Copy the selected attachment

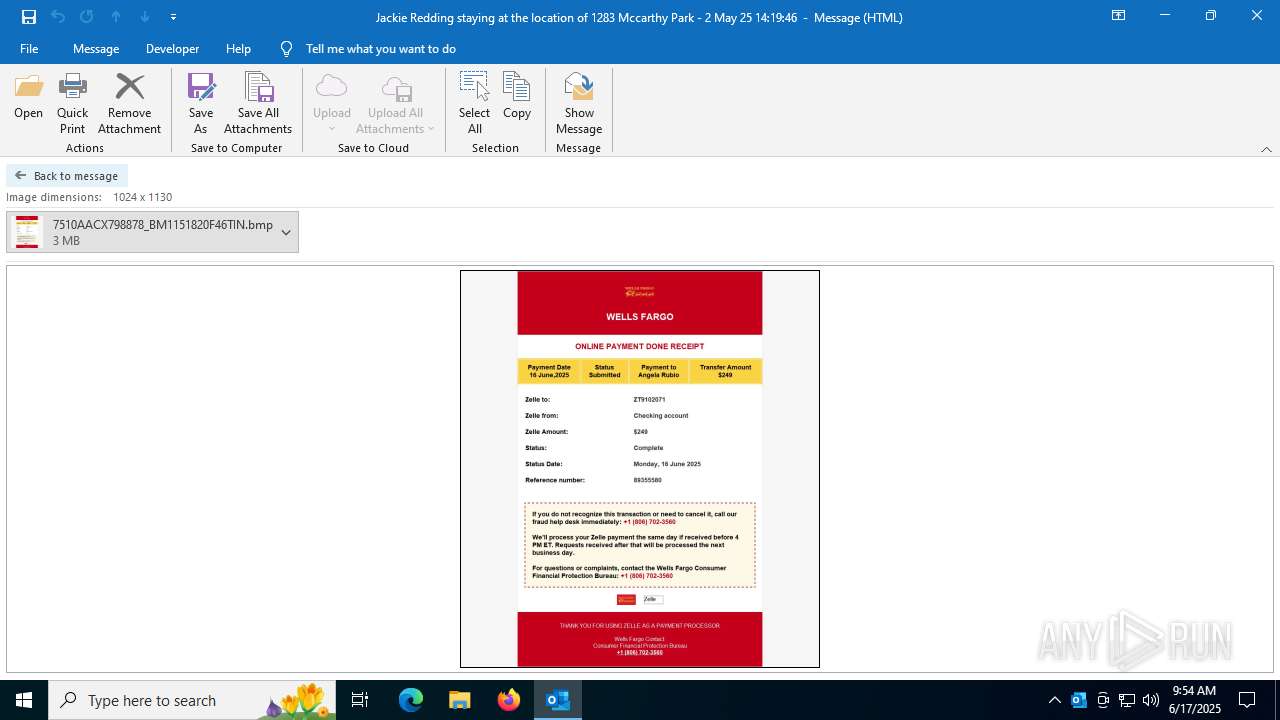(517, 98)
